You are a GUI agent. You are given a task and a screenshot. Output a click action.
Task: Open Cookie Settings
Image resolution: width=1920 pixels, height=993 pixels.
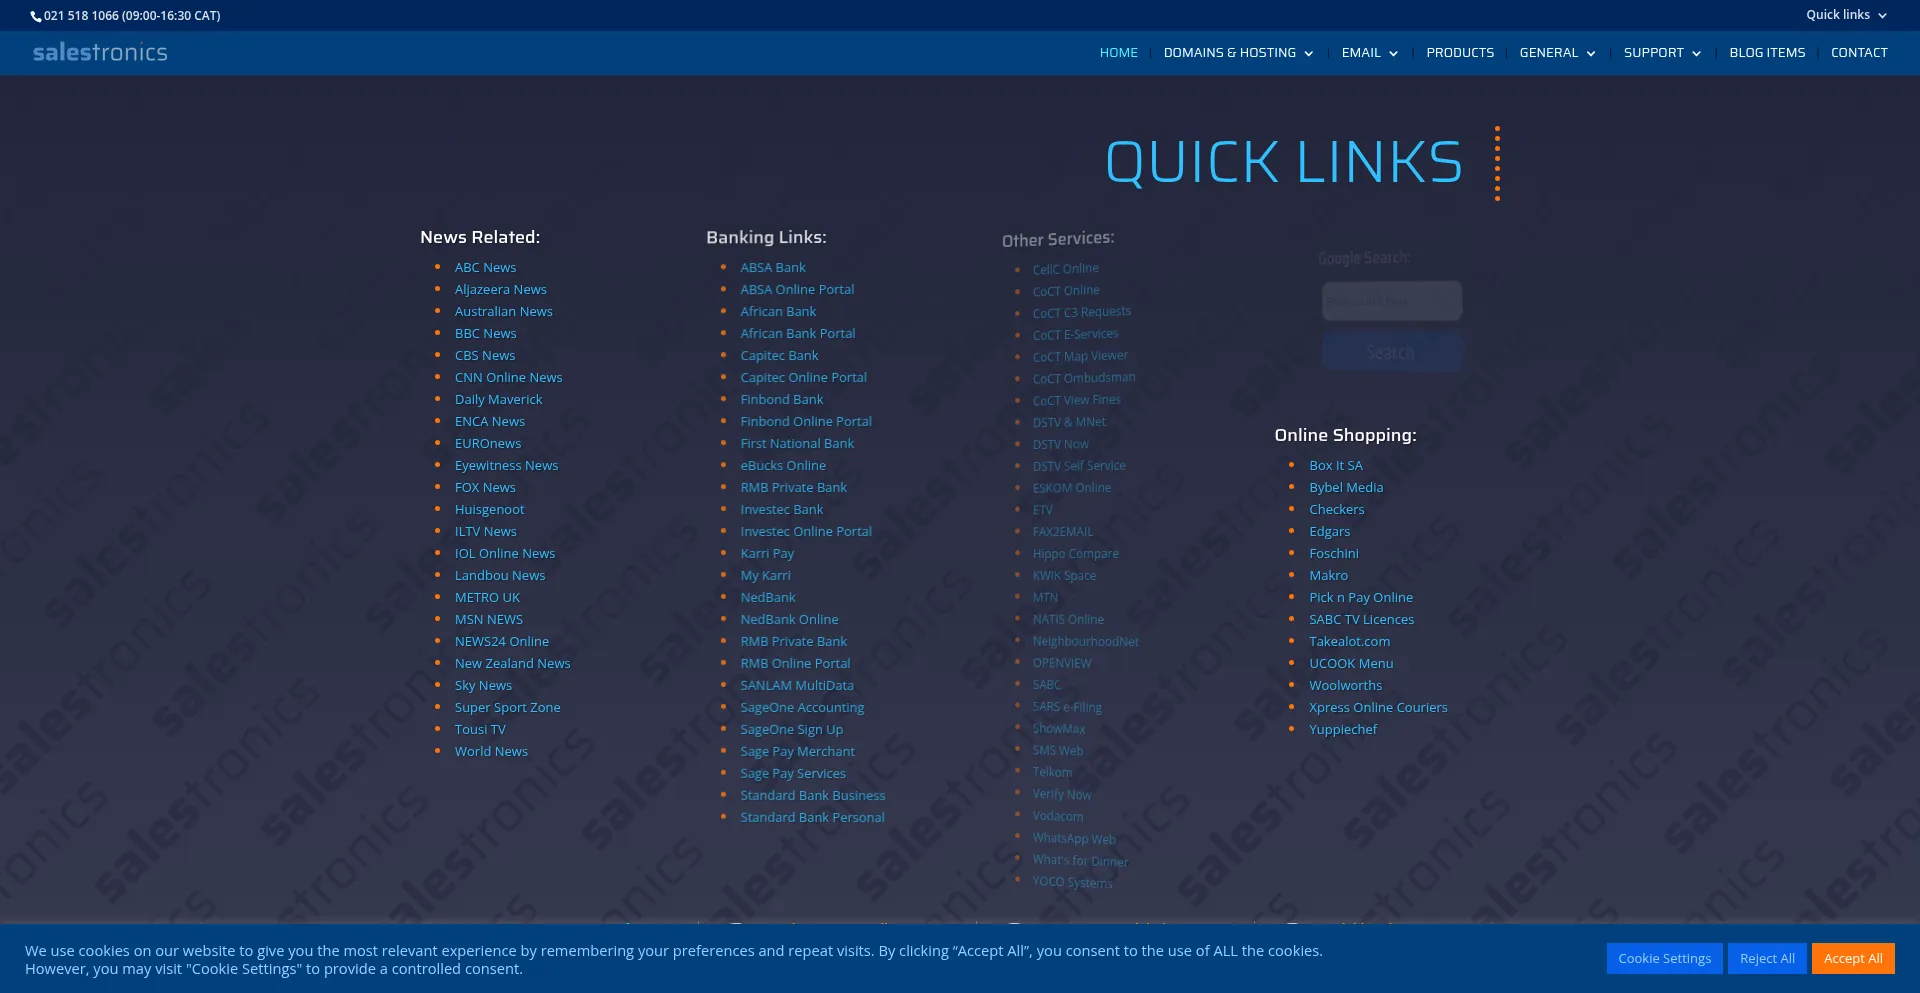tap(1665, 958)
